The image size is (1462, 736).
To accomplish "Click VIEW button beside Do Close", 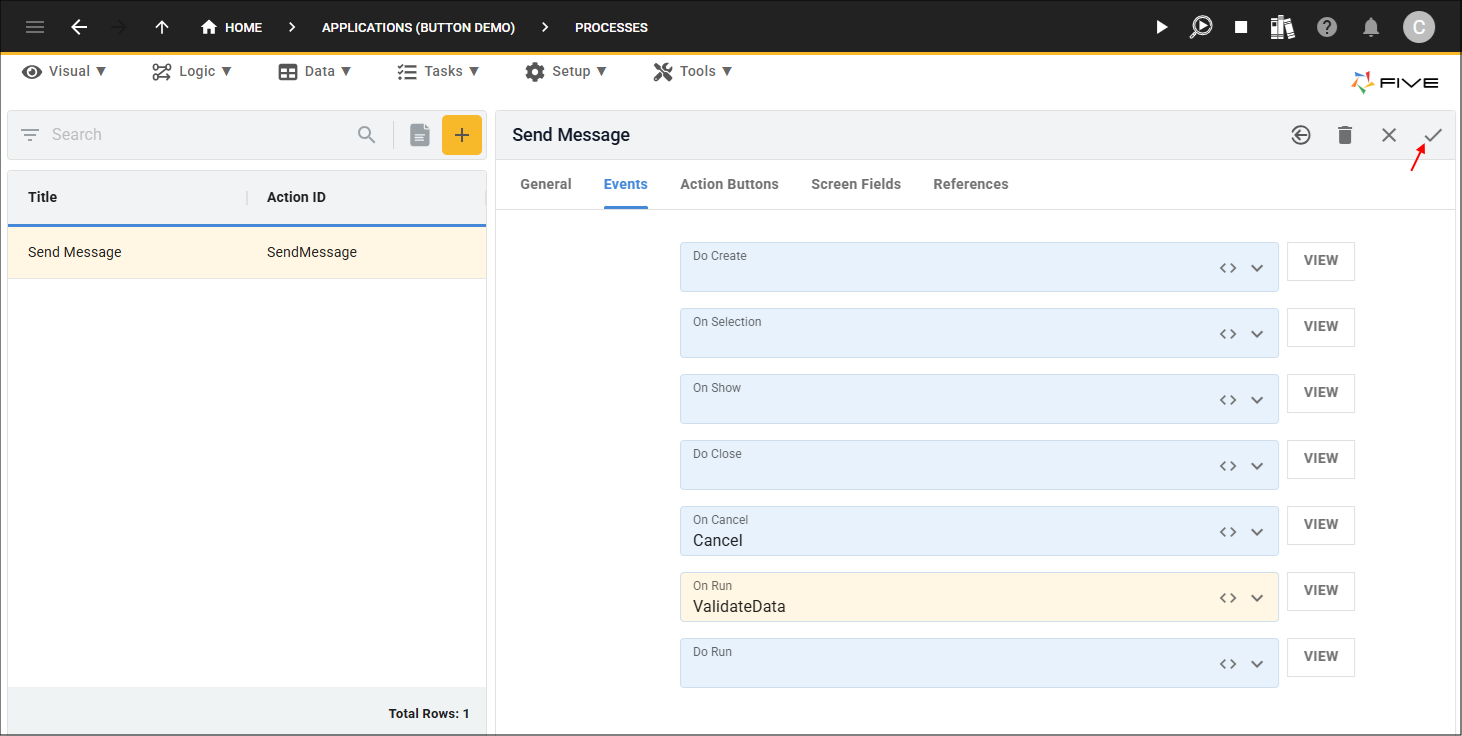I will pos(1321,459).
